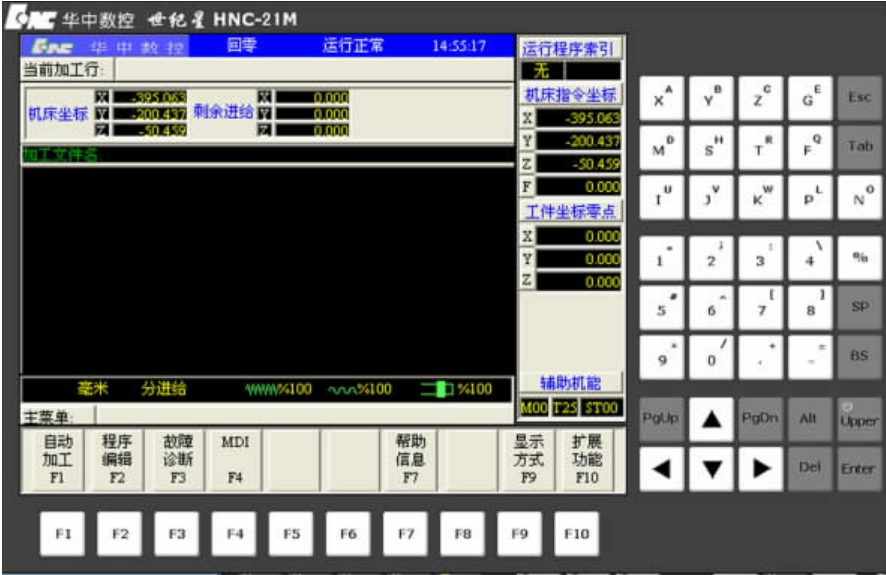Click the F5 function key
This screenshot has height=575, width=886.
coord(291,534)
